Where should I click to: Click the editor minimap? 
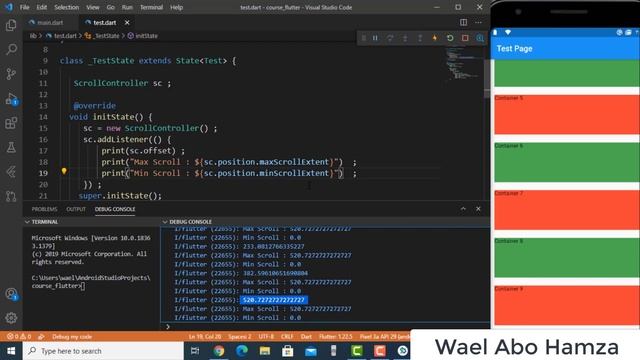[x=464, y=64]
